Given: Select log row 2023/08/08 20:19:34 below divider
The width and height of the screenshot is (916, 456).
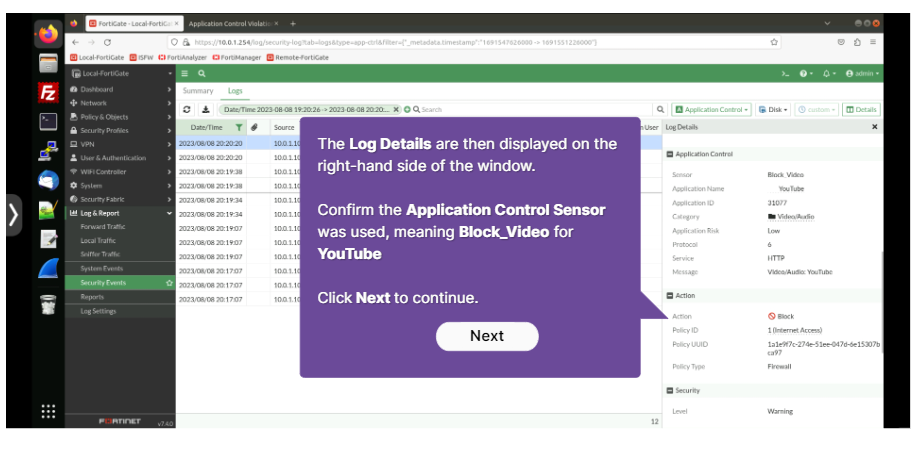Looking at the screenshot, I should coord(419,200).
